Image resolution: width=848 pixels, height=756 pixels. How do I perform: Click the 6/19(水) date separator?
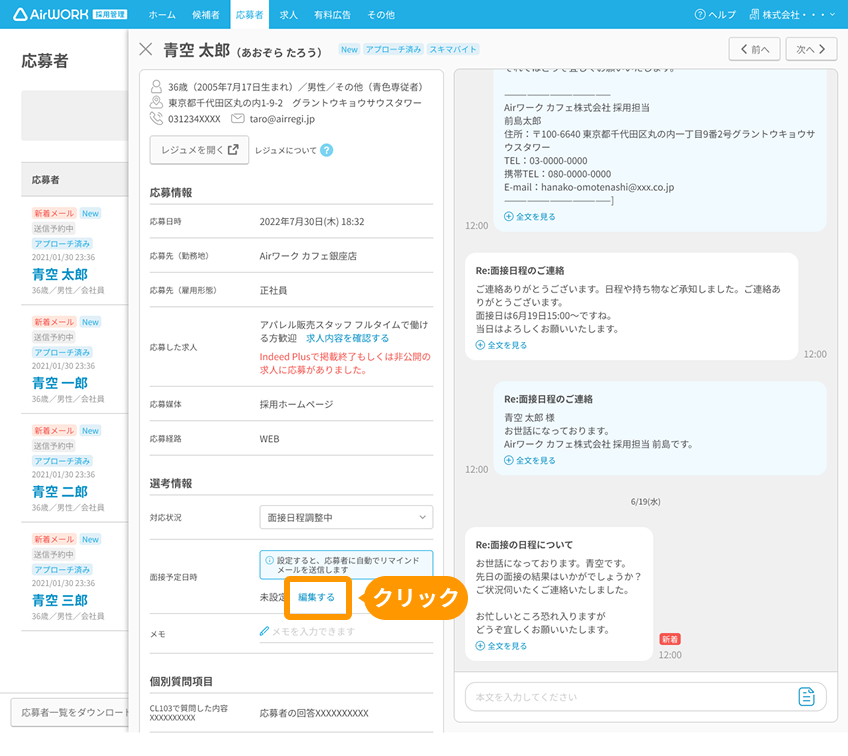pos(645,501)
